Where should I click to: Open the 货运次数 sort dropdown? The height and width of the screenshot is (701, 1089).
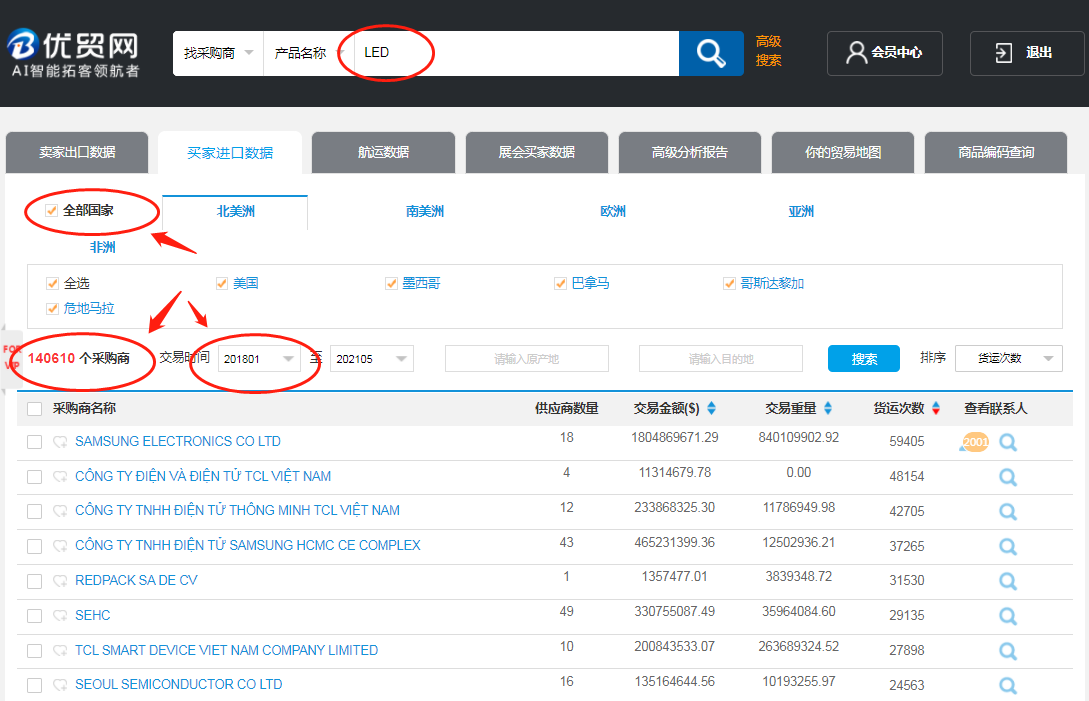pyautogui.click(x=1008, y=358)
